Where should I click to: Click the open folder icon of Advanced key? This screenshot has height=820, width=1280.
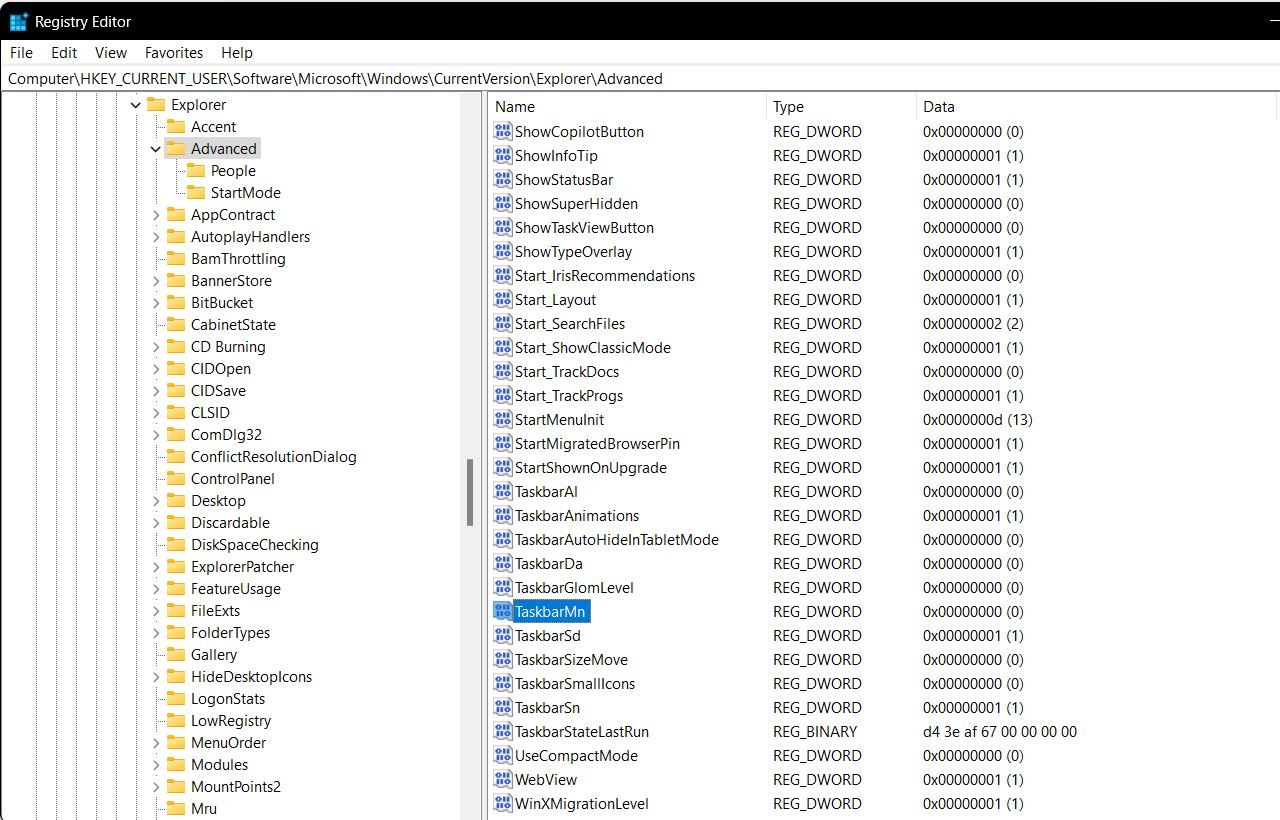(x=176, y=148)
